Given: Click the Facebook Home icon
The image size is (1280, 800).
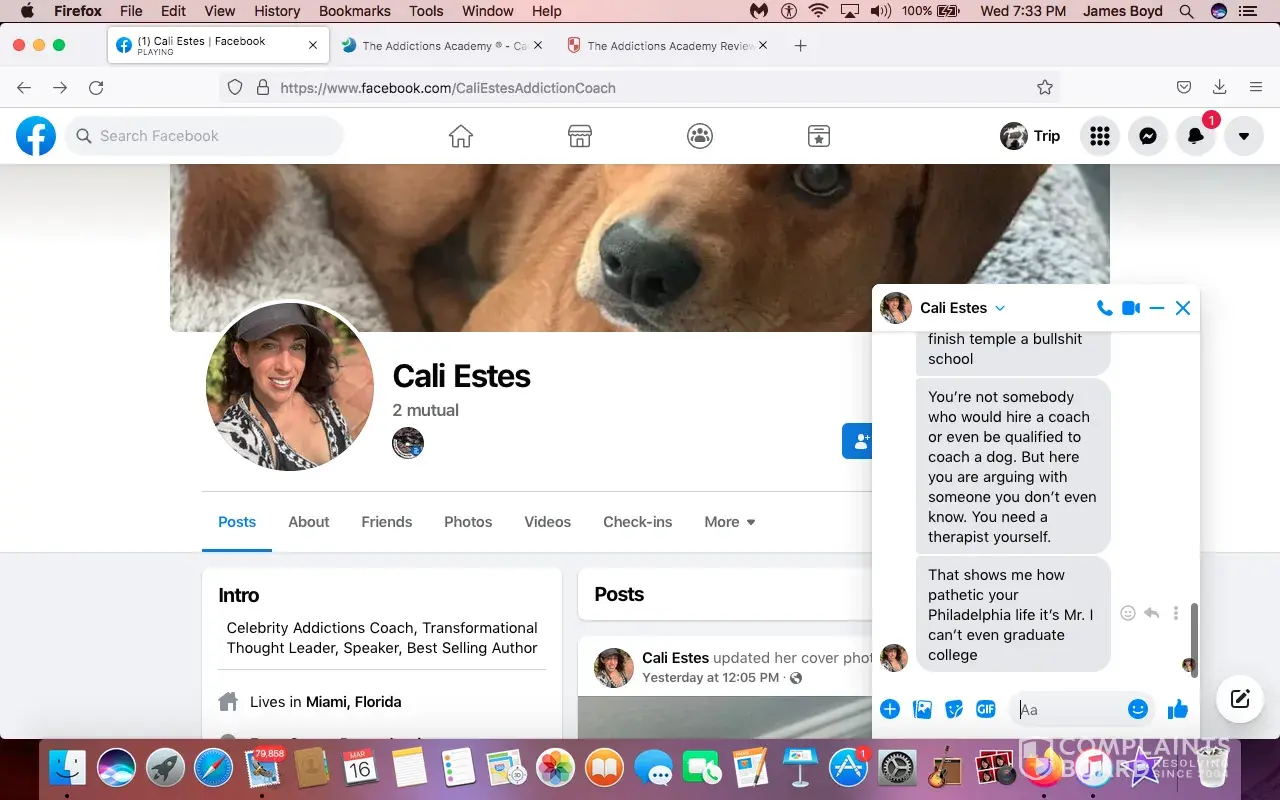Looking at the screenshot, I should pyautogui.click(x=461, y=136).
